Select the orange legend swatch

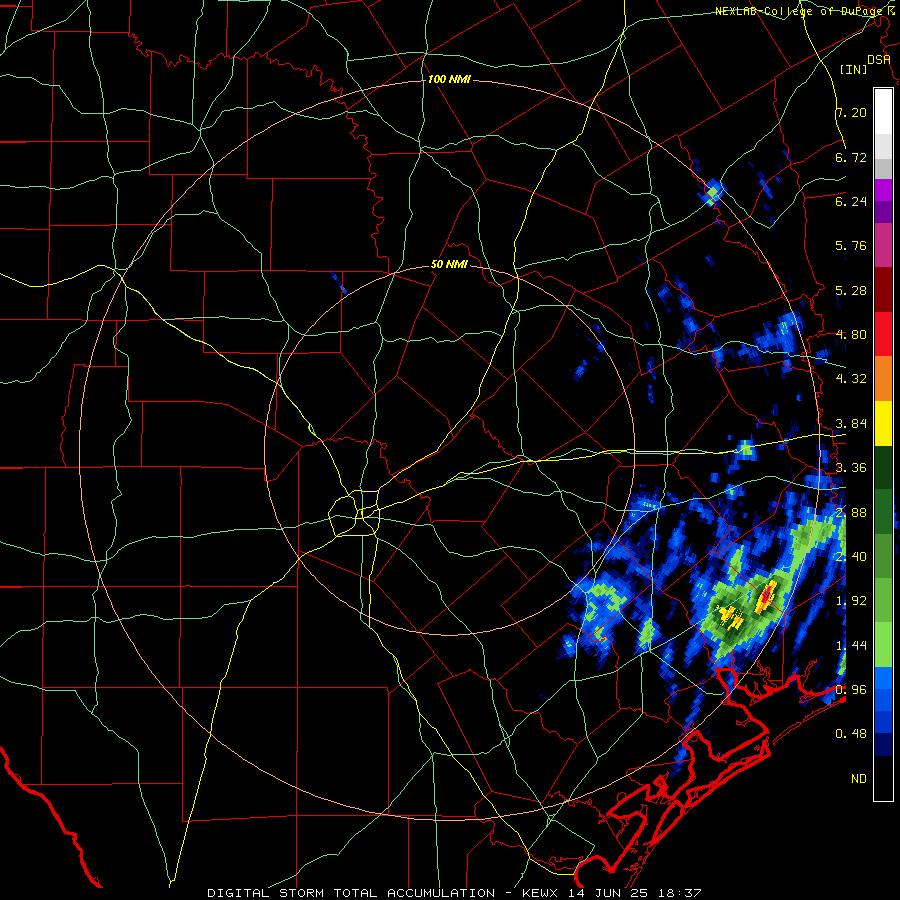point(883,379)
